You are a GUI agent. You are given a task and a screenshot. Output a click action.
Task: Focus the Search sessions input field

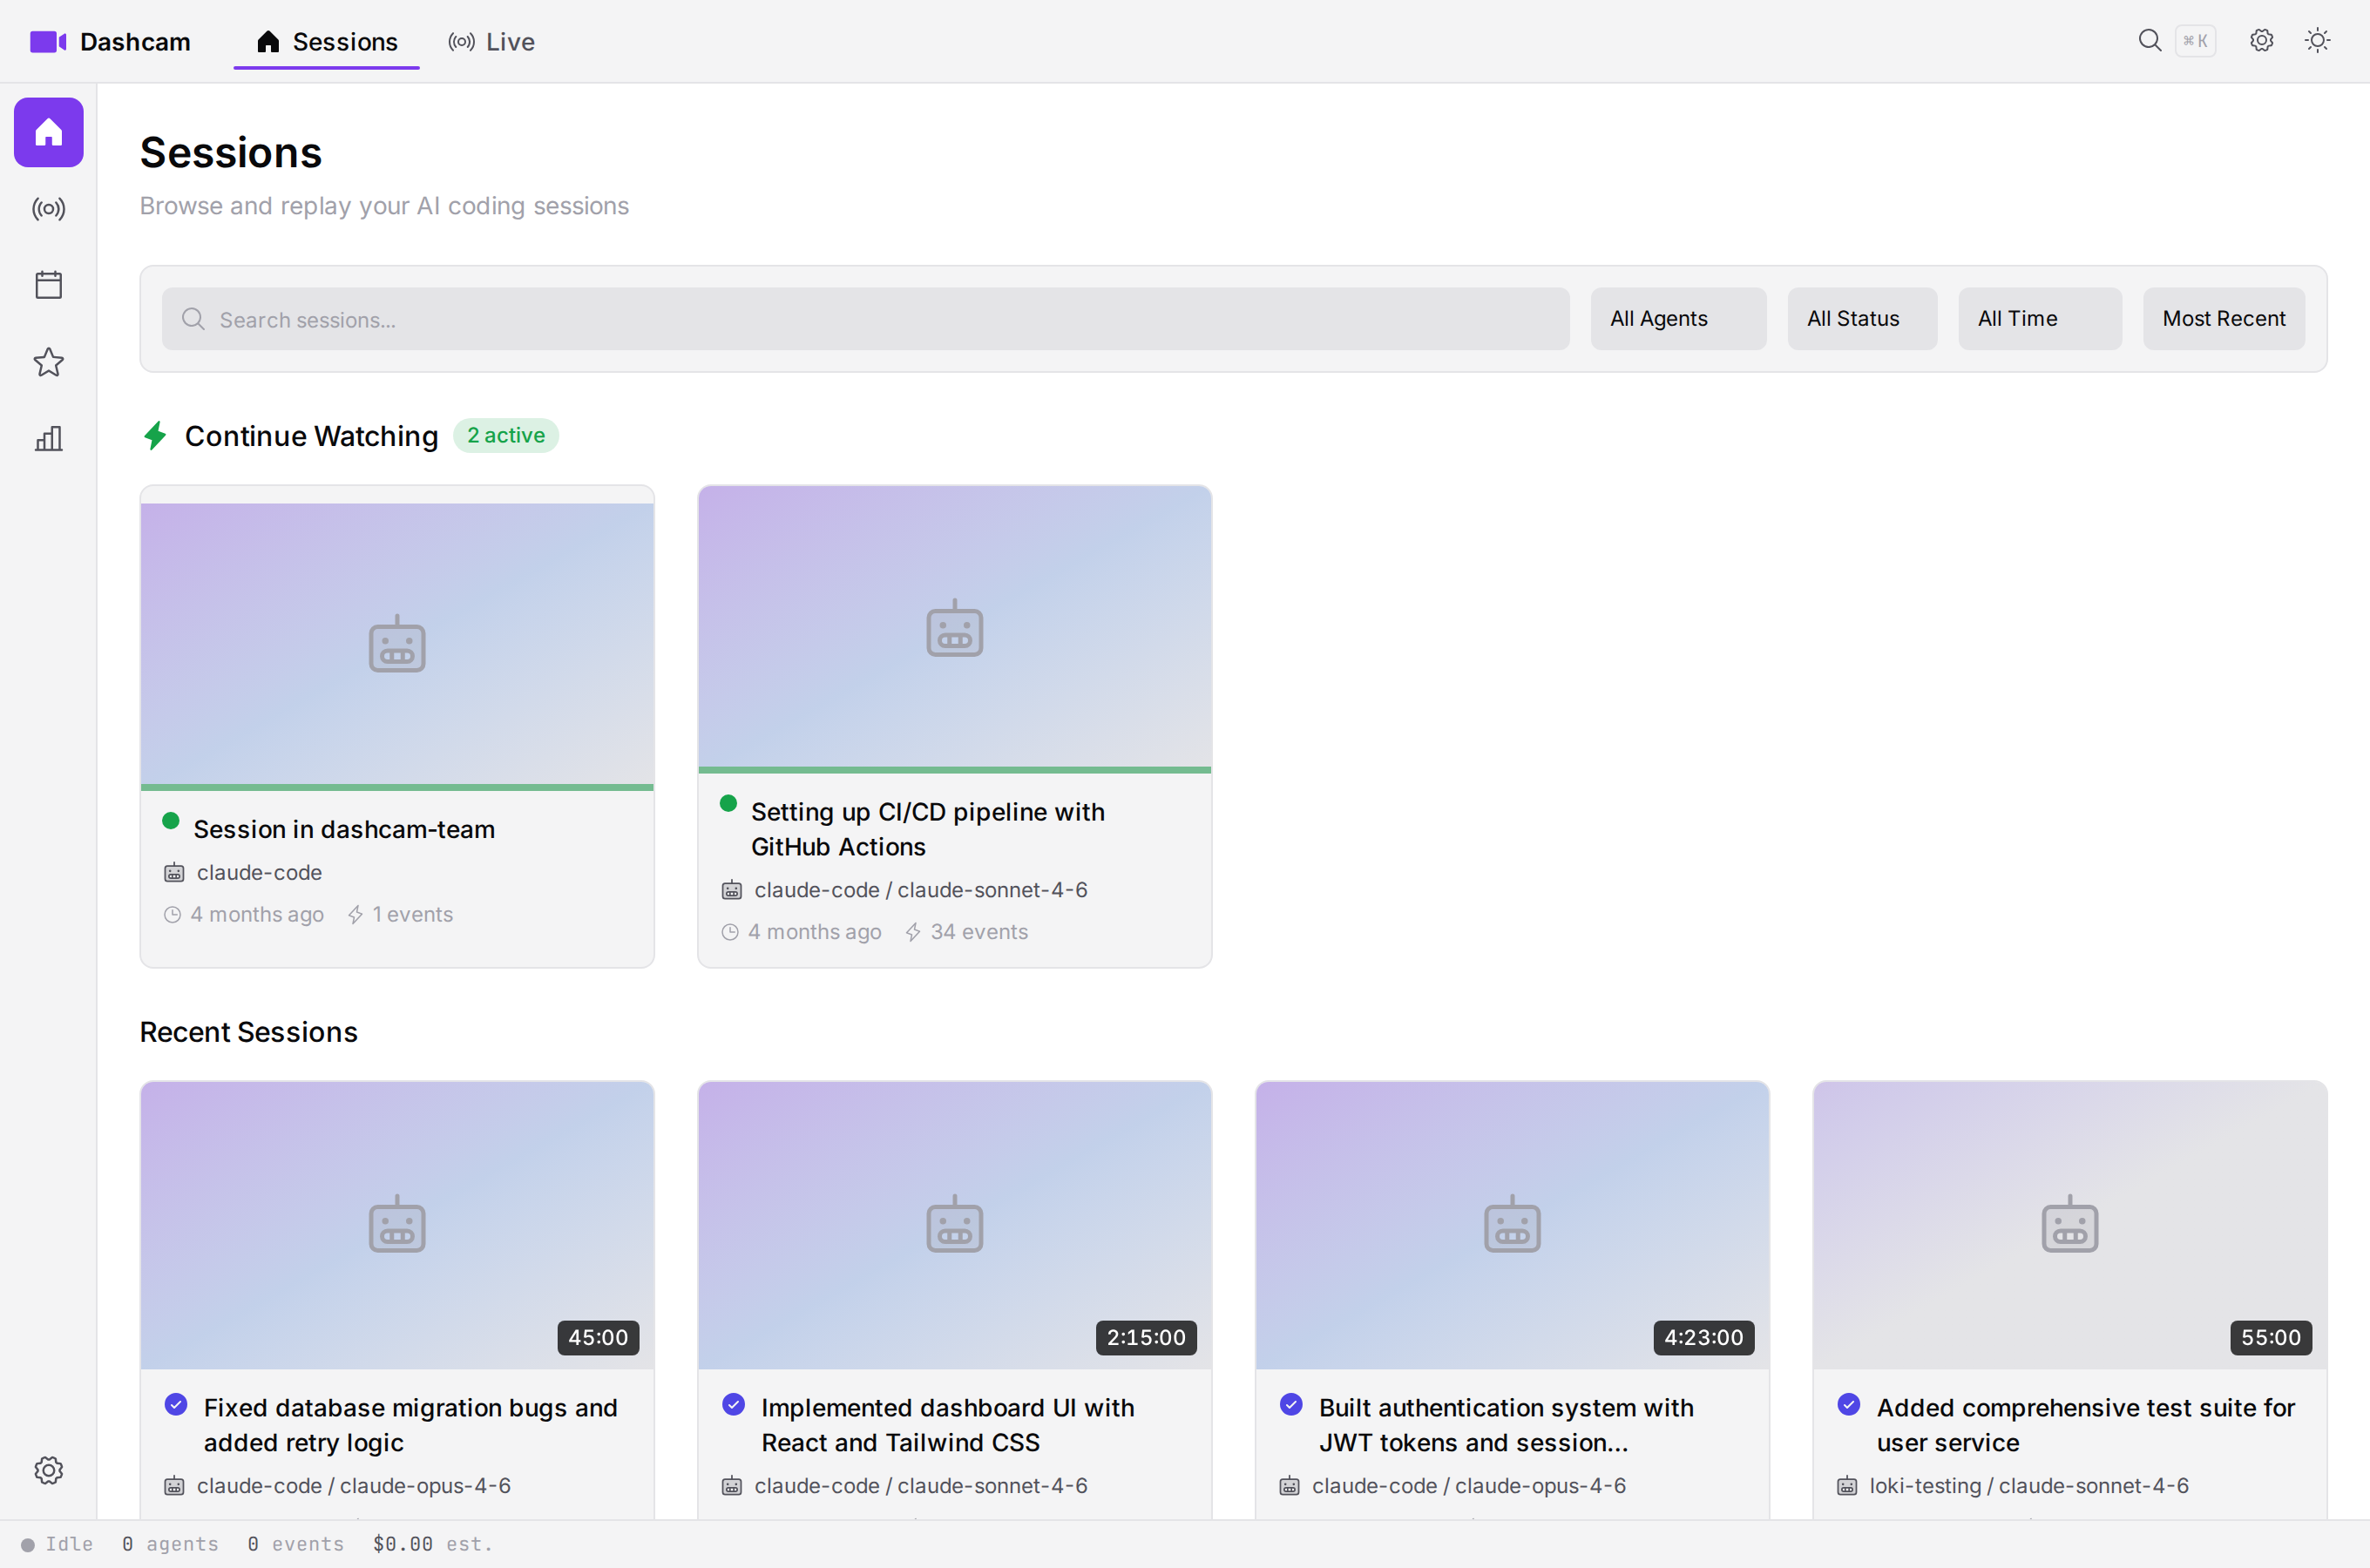click(865, 319)
